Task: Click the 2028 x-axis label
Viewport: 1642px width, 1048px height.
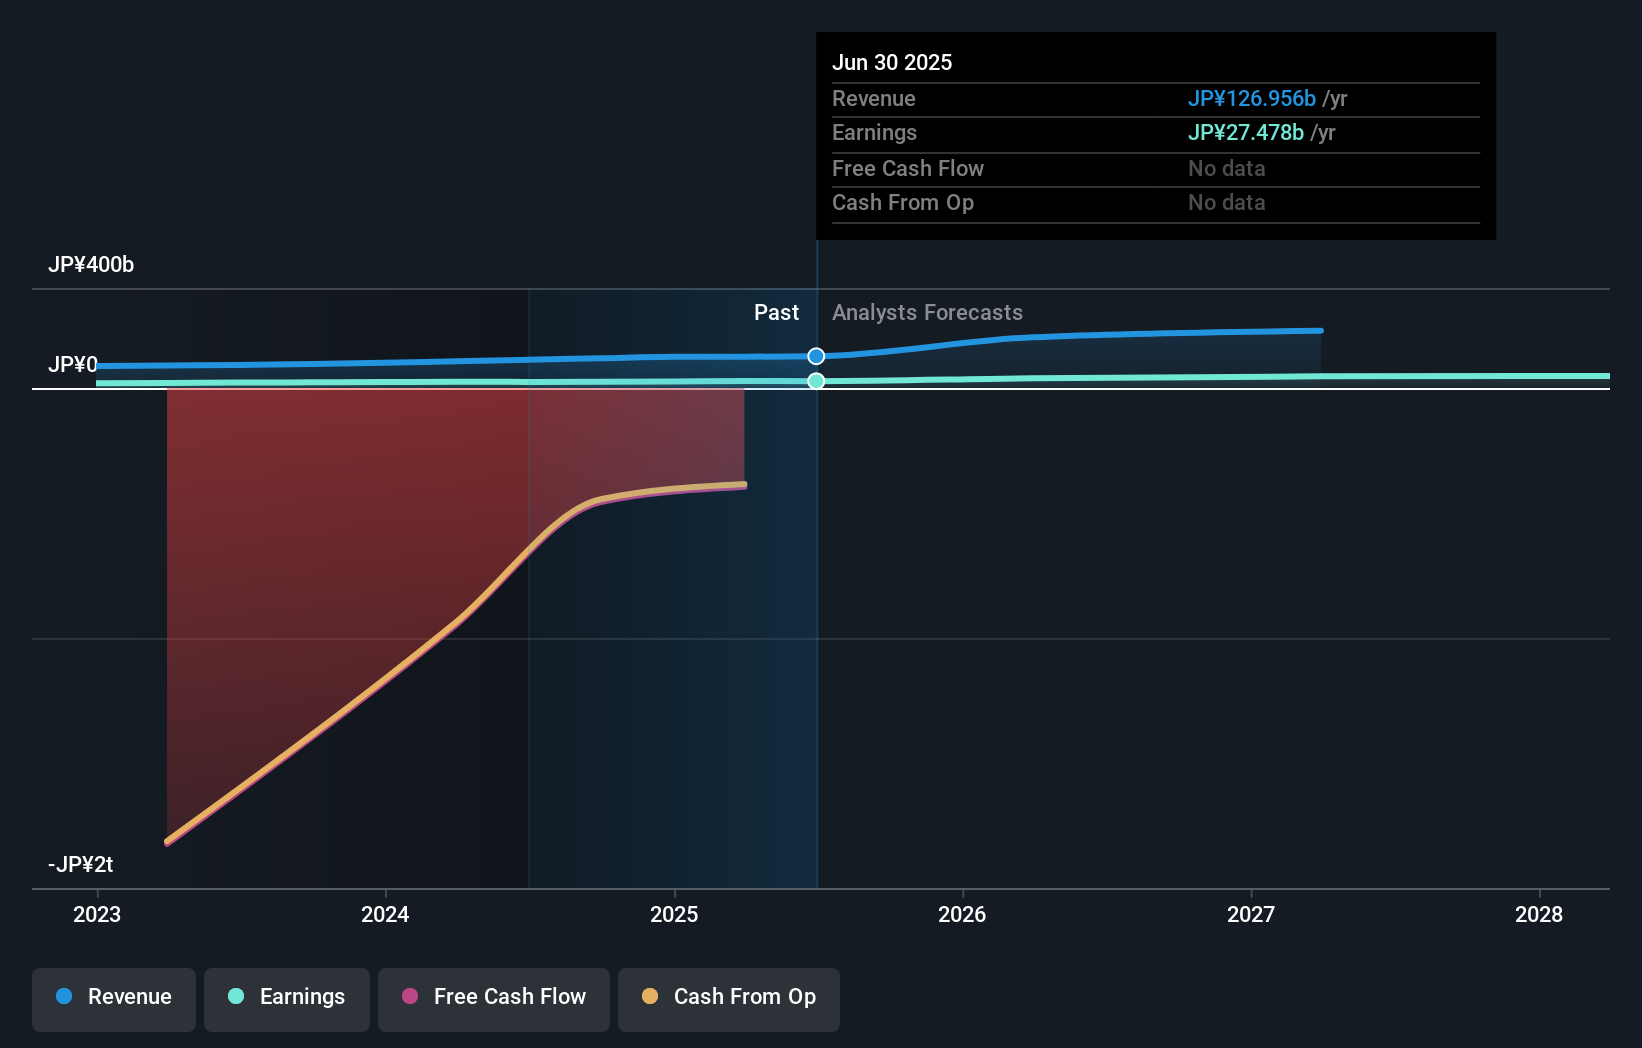Action: (1539, 914)
